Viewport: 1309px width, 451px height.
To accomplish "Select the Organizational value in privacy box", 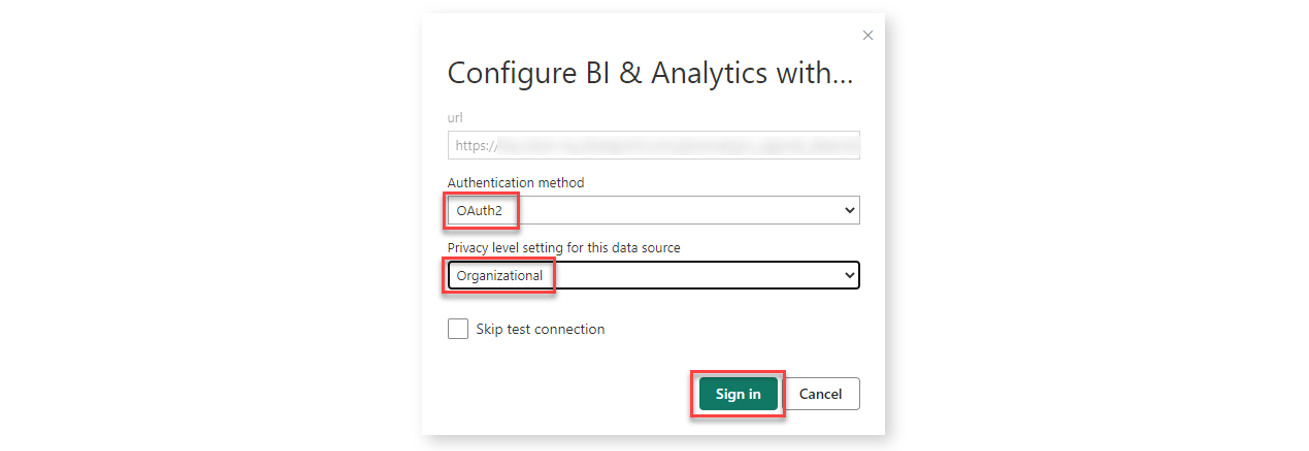I will click(499, 275).
